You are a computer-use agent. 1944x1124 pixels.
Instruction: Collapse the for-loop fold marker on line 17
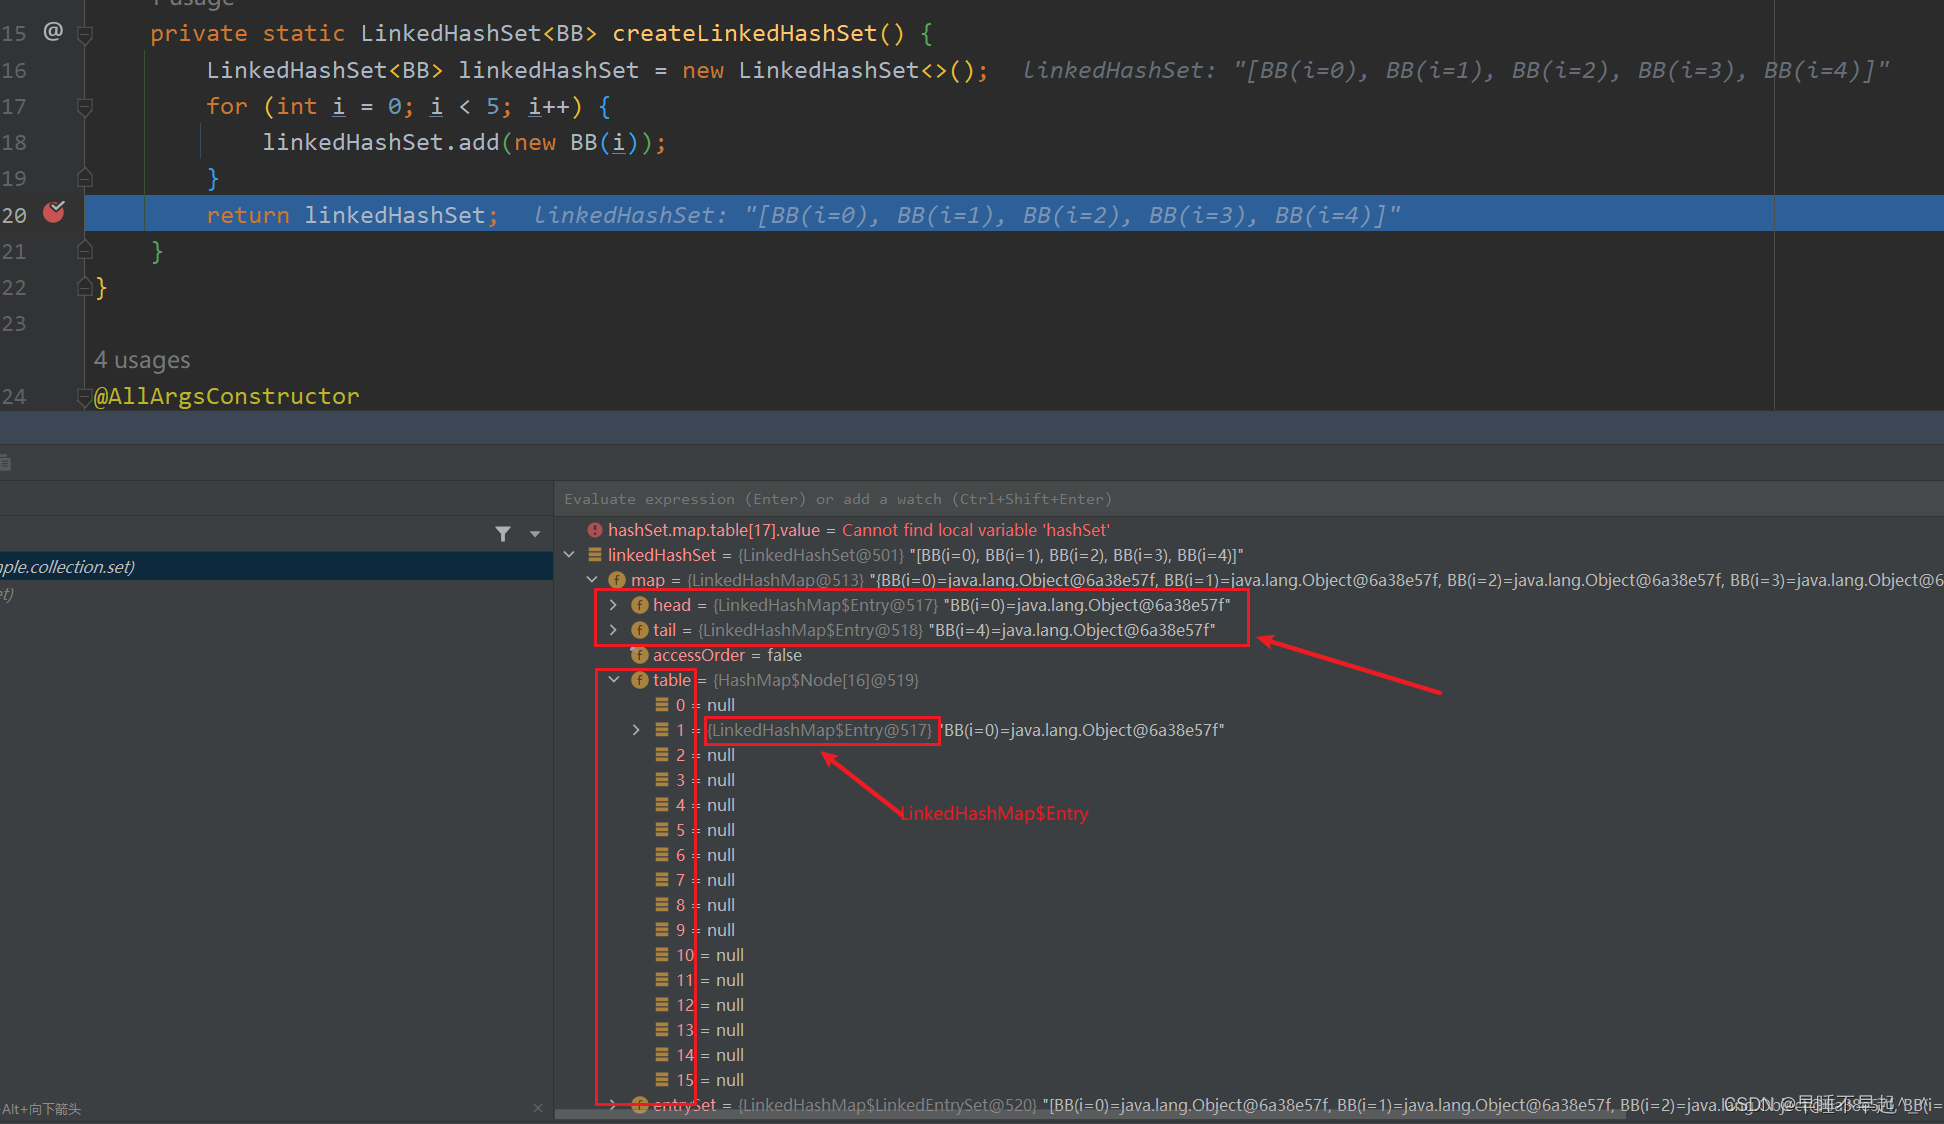(85, 107)
